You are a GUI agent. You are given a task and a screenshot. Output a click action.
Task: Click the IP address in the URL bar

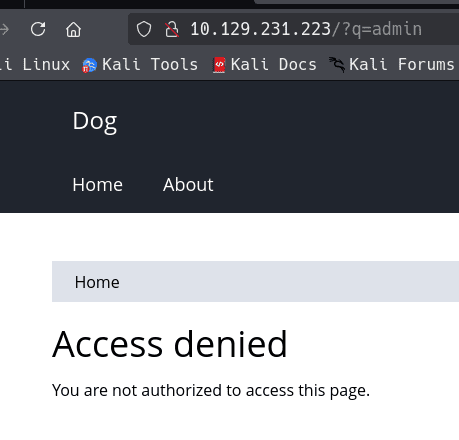260,29
